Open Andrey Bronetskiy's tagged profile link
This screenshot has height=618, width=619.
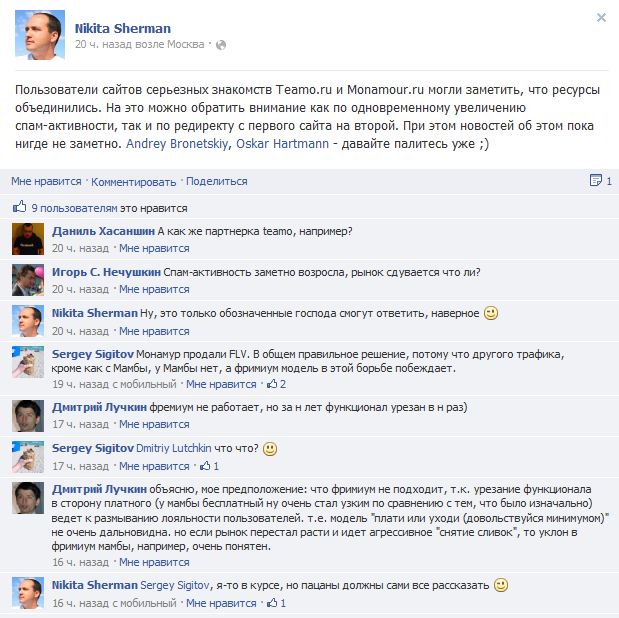click(x=177, y=143)
